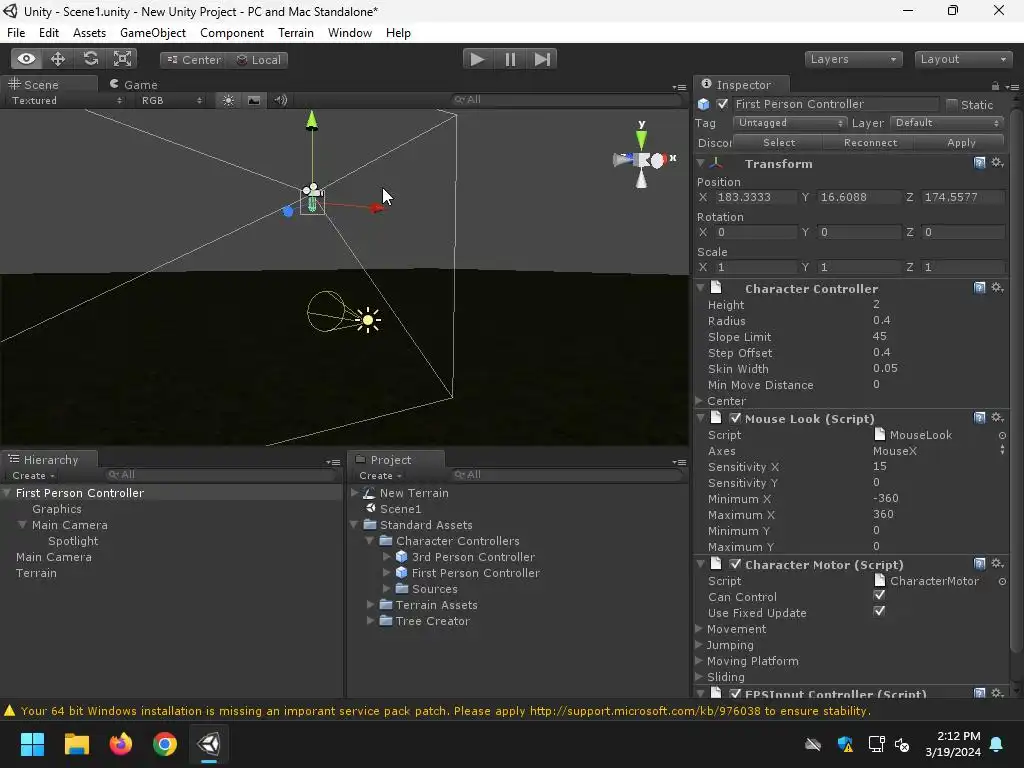Viewport: 1024px width, 768px height.
Task: Open Character Motor gear menu
Action: click(x=997, y=564)
